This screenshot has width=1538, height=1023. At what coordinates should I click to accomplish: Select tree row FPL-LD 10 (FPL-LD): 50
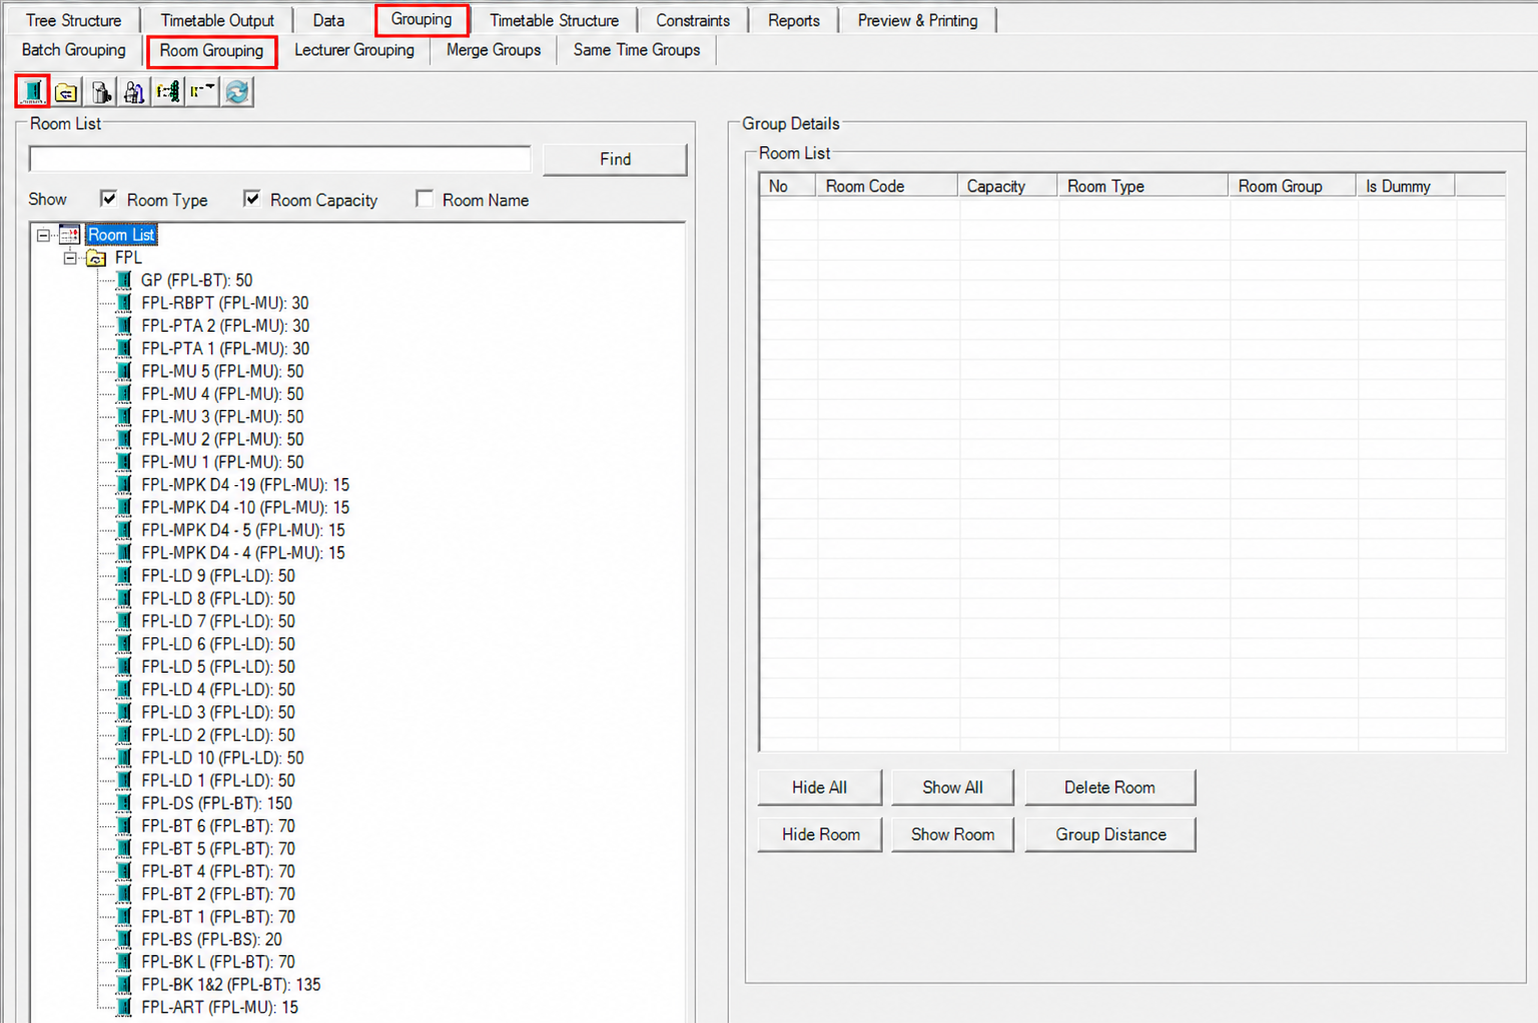click(222, 758)
